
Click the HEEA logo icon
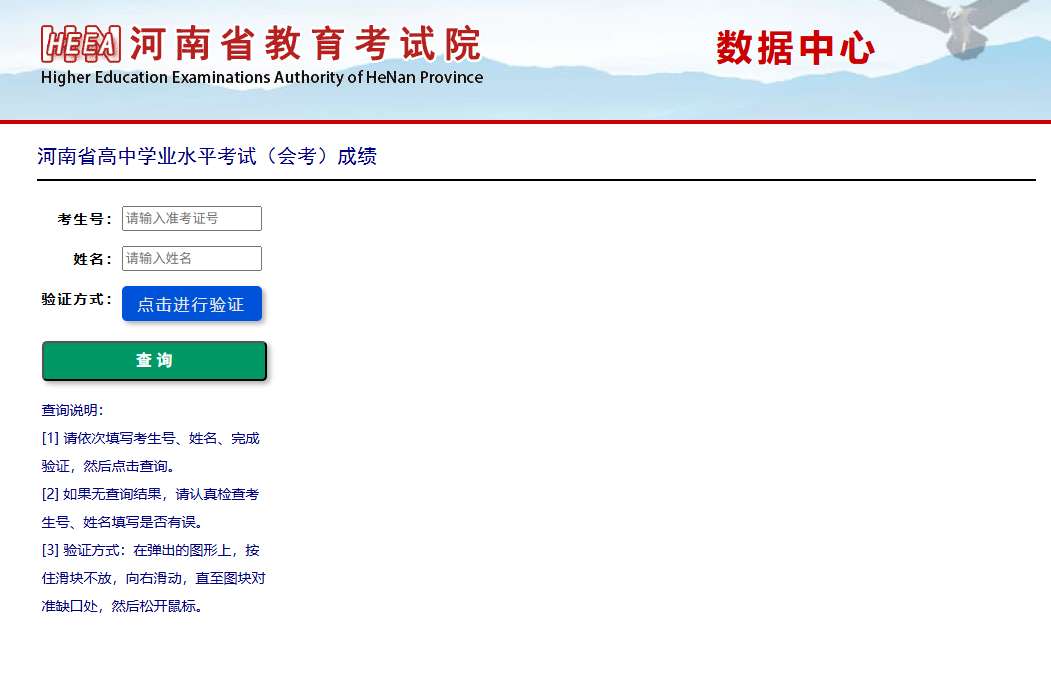pos(81,44)
